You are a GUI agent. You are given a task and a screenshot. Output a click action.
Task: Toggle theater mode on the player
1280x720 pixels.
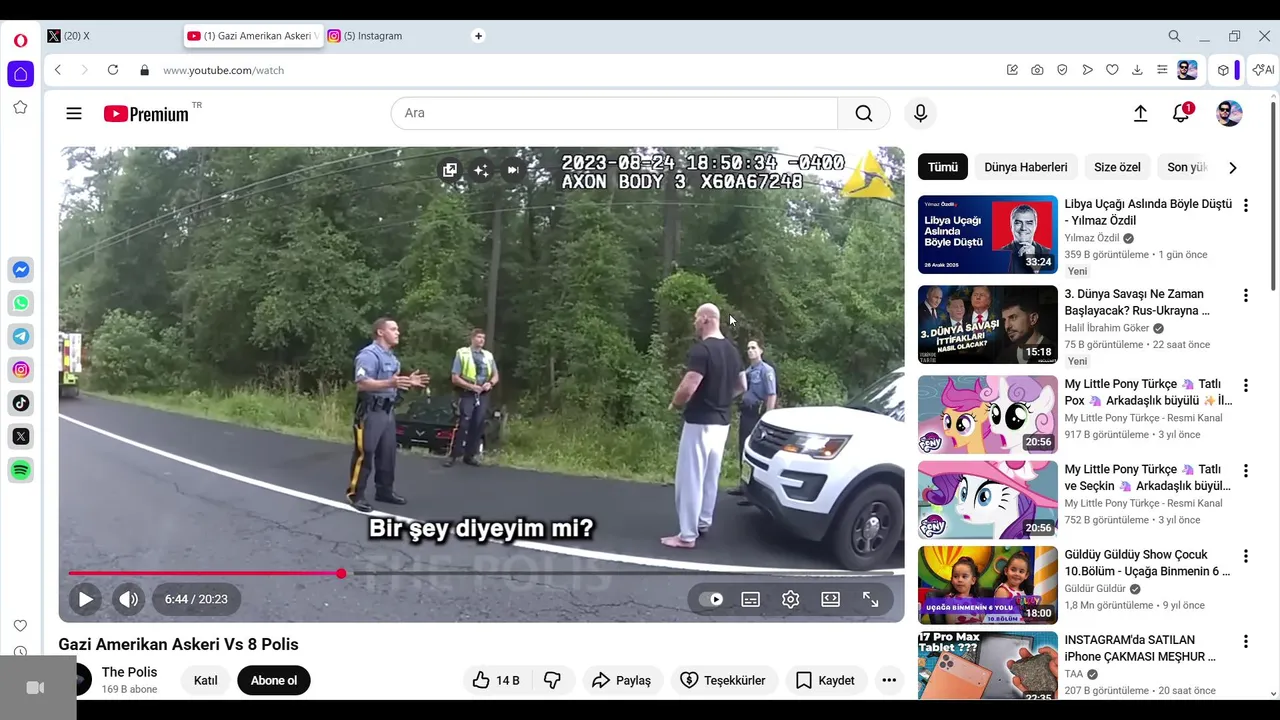(x=831, y=599)
